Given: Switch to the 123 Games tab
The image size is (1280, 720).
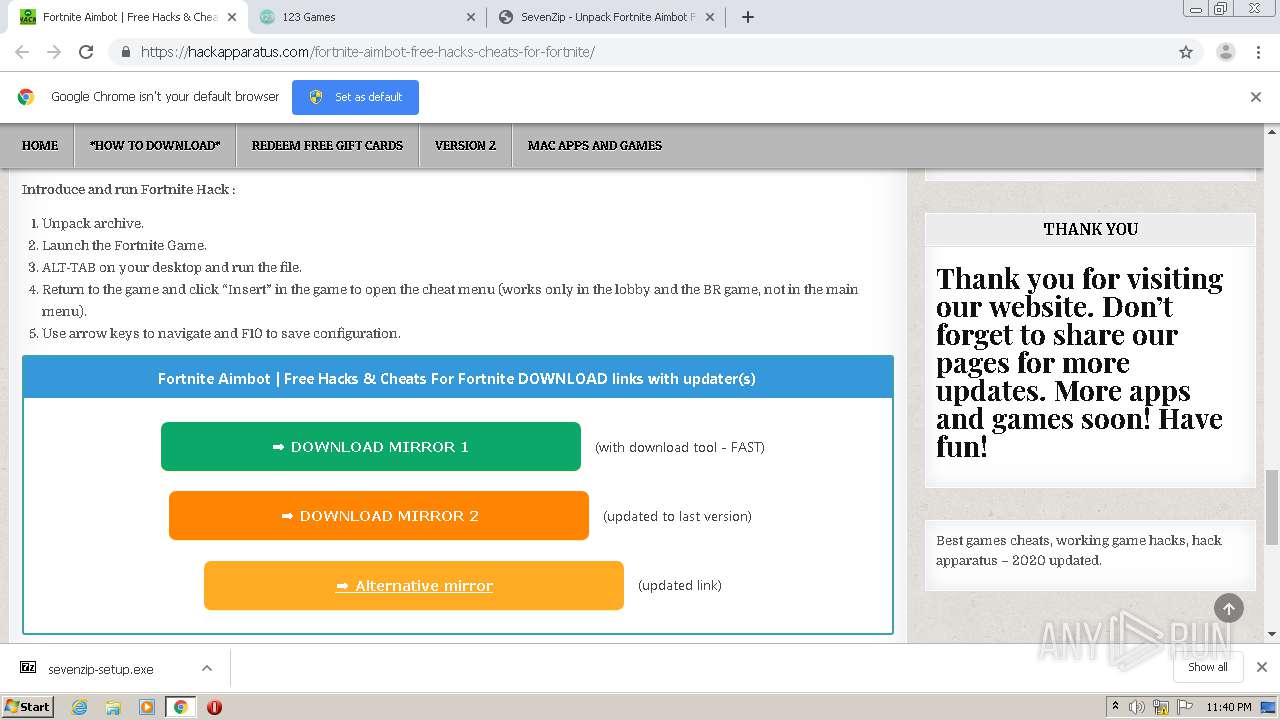Looking at the screenshot, I should coord(367,17).
